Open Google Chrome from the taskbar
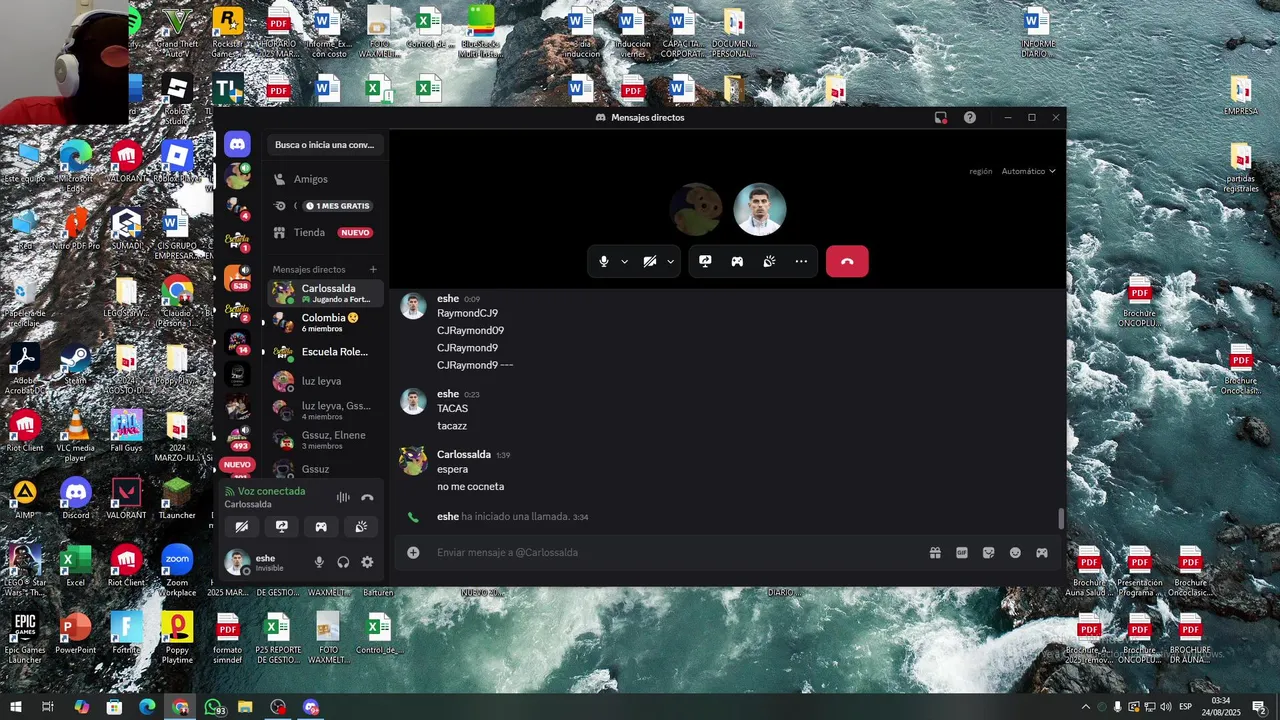Image resolution: width=1280 pixels, height=720 pixels. pyautogui.click(x=180, y=707)
